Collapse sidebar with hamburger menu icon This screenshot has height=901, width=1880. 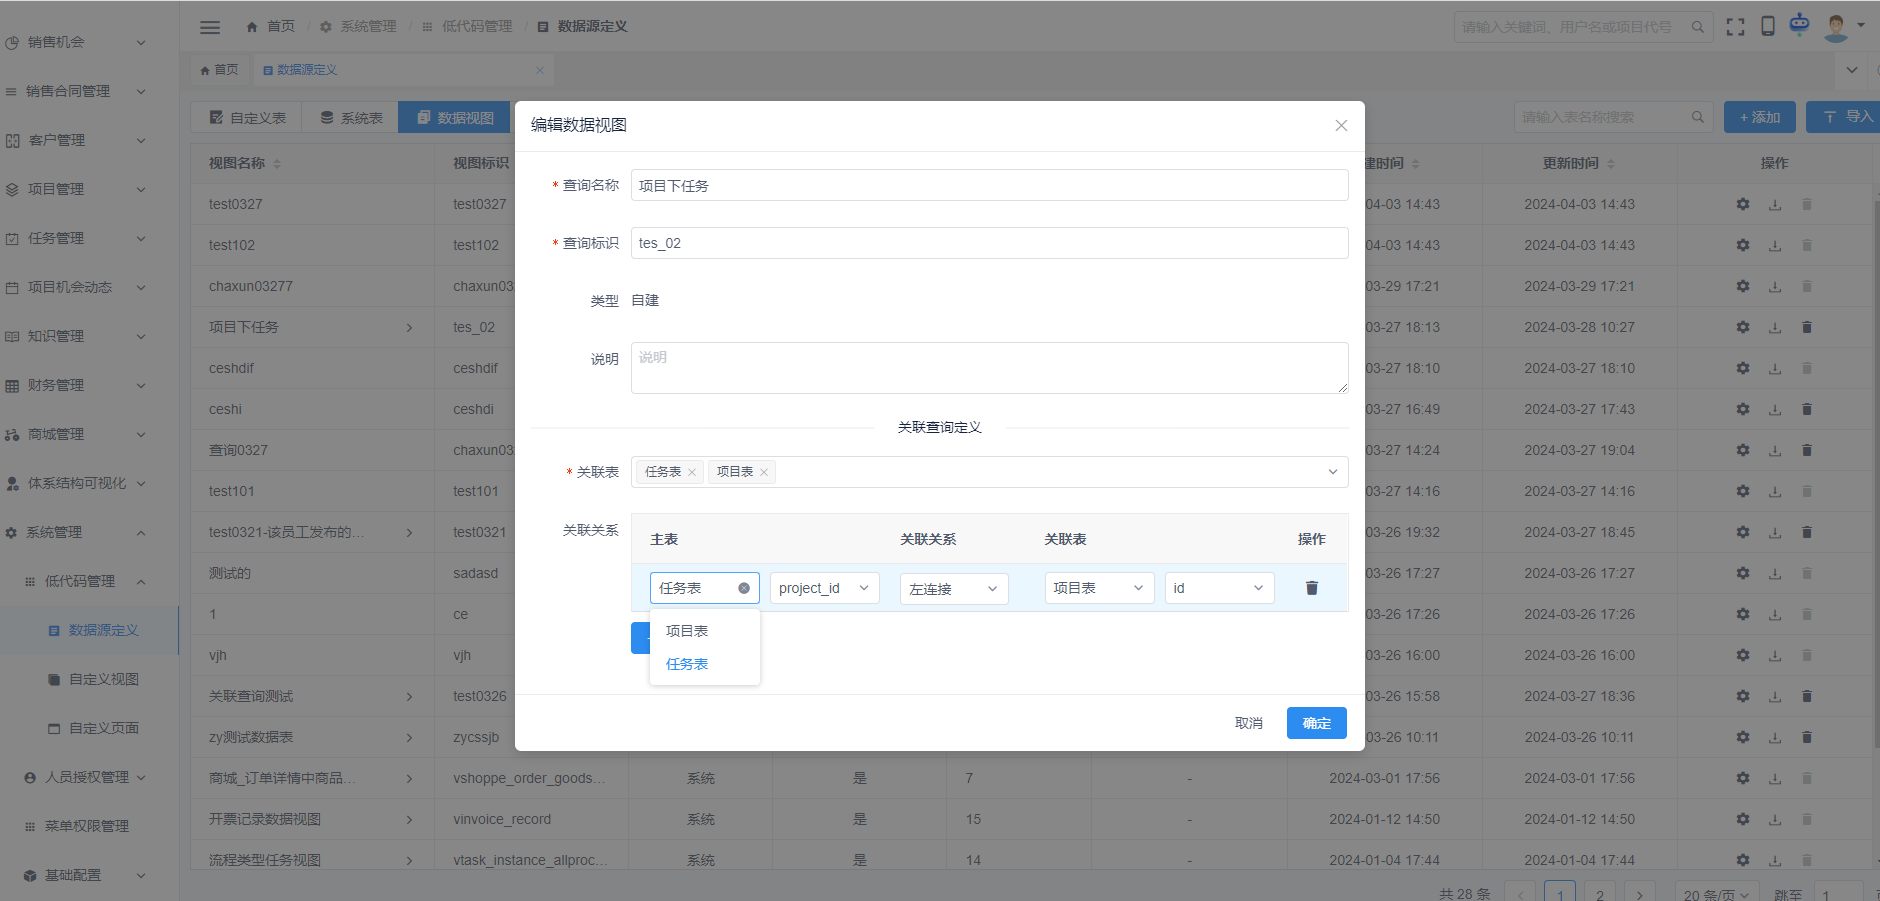(210, 27)
